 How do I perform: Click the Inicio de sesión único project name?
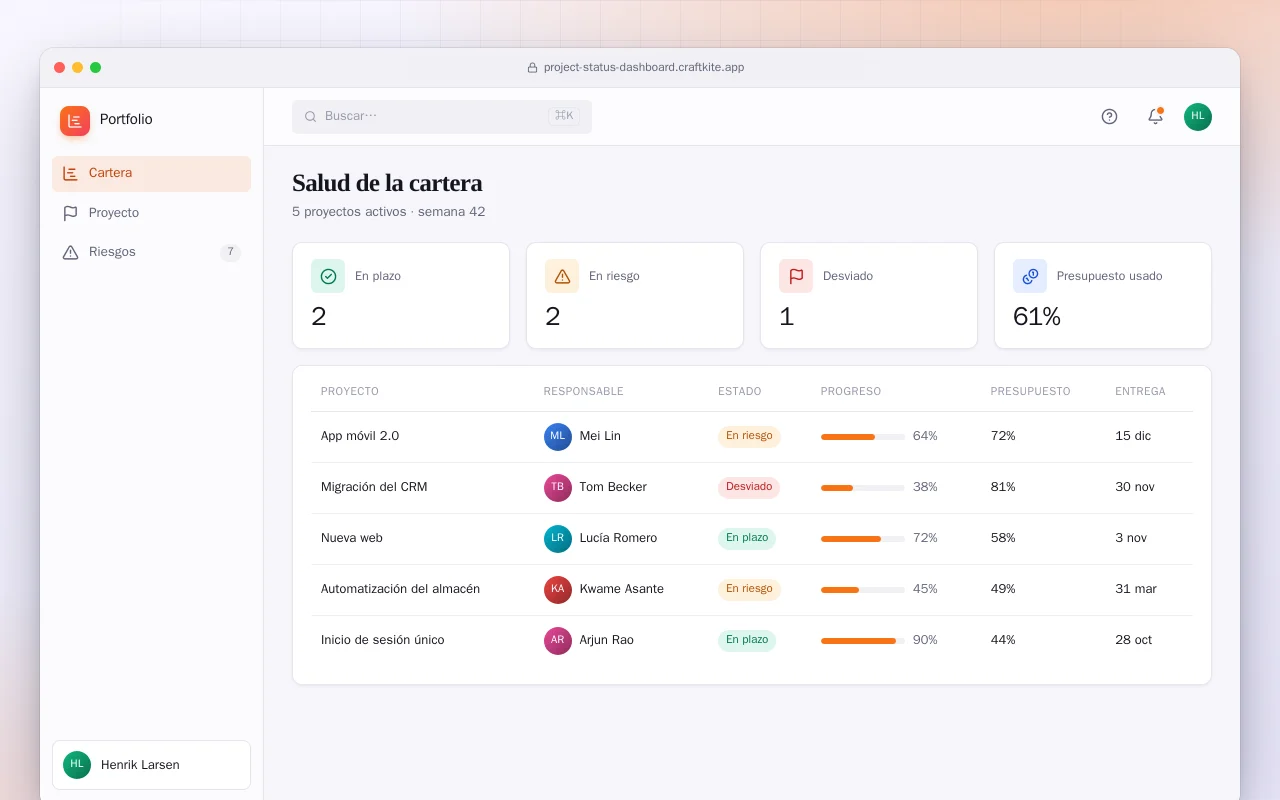pyautogui.click(x=382, y=641)
